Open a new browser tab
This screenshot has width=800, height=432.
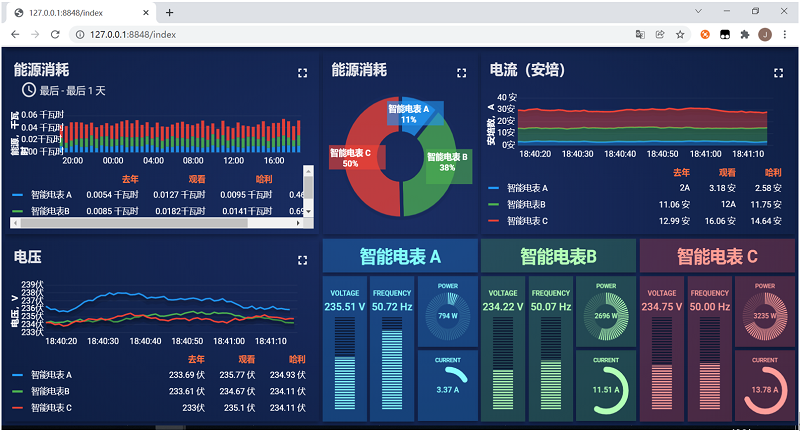170,12
